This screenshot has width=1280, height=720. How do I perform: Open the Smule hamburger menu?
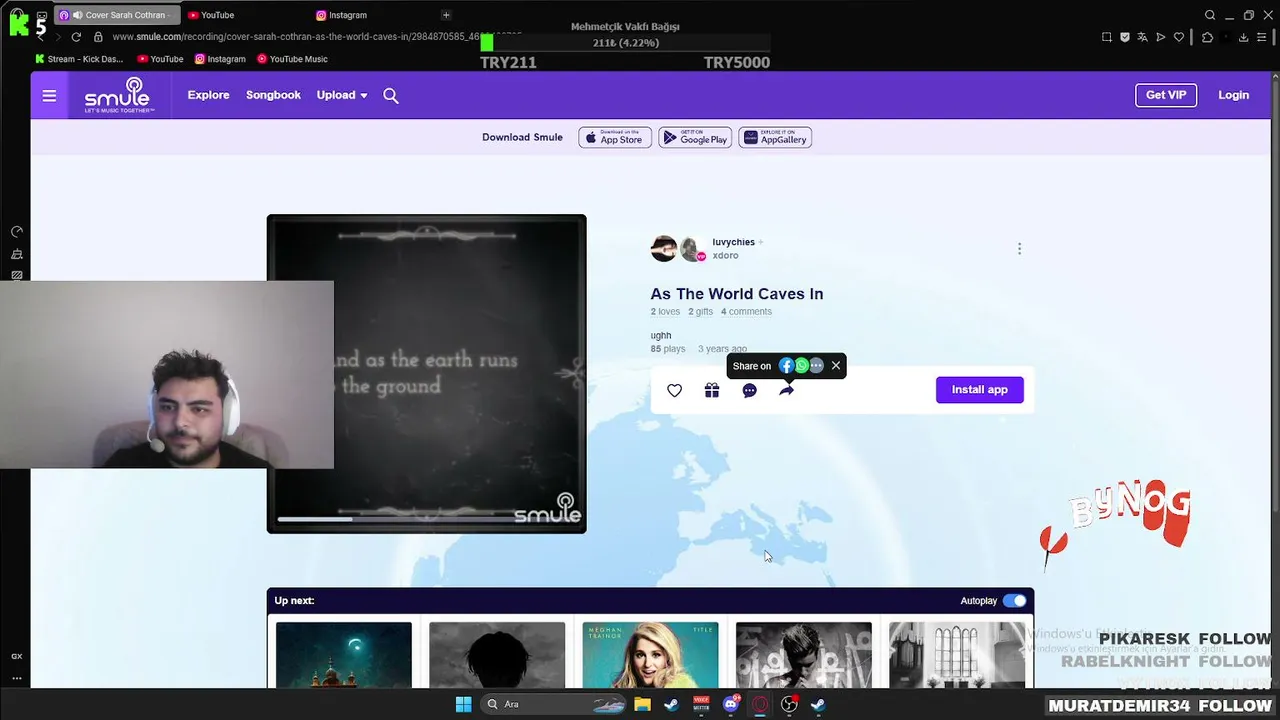[x=49, y=96]
